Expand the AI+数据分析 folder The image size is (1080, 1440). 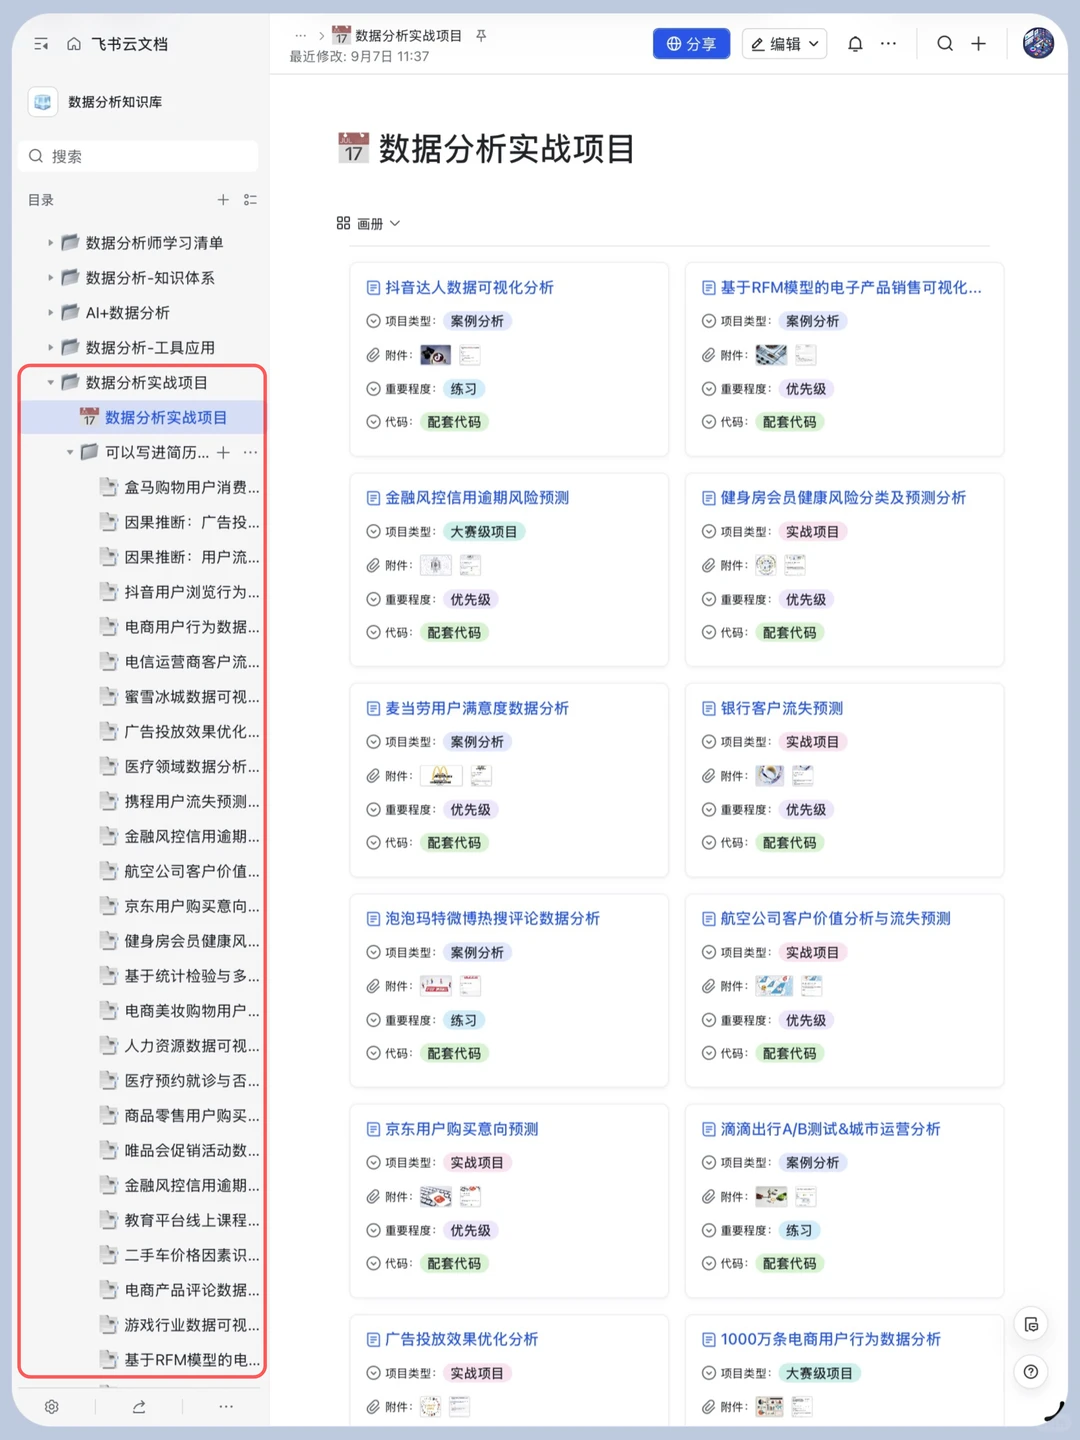(51, 313)
